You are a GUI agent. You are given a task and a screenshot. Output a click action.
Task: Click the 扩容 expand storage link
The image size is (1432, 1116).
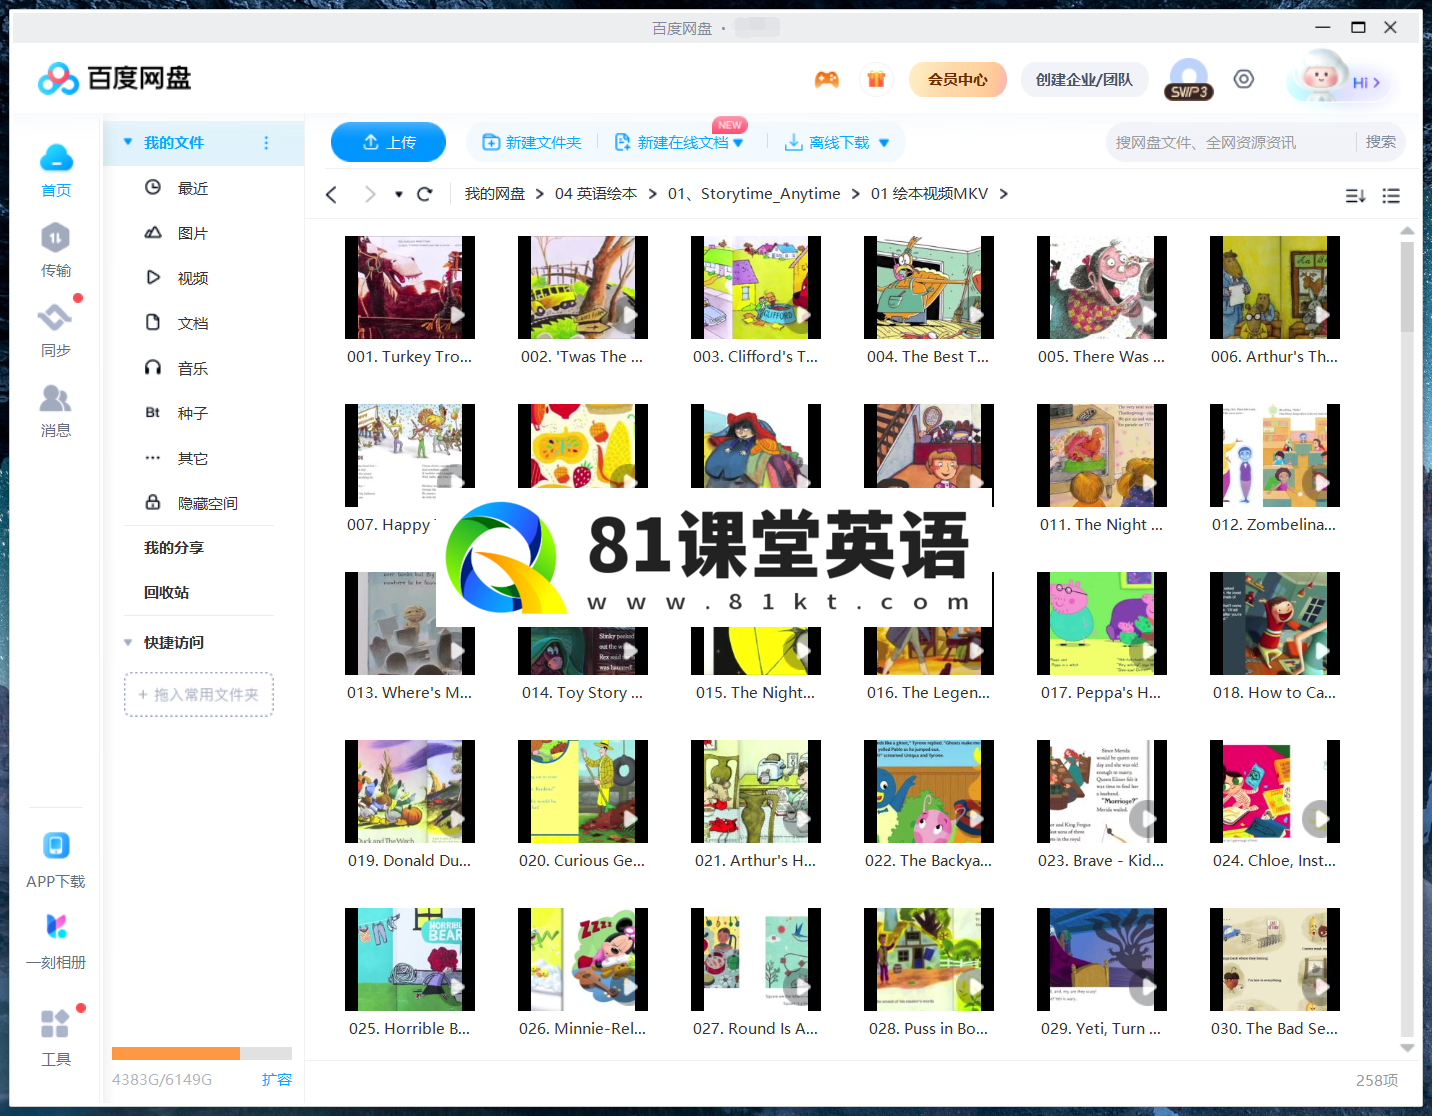[x=277, y=1079]
